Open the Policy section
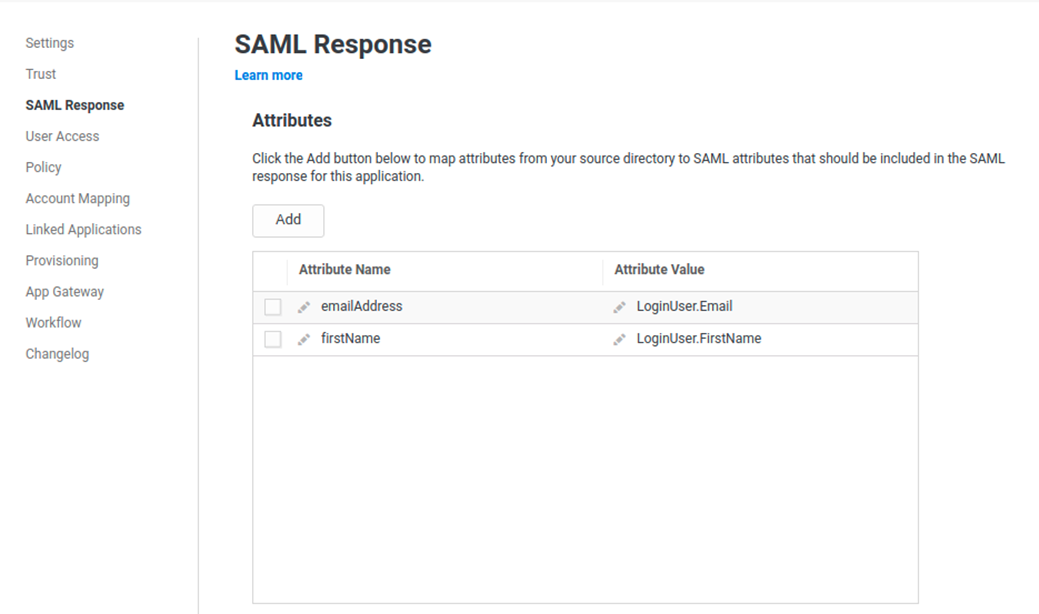1039x614 pixels. tap(43, 167)
